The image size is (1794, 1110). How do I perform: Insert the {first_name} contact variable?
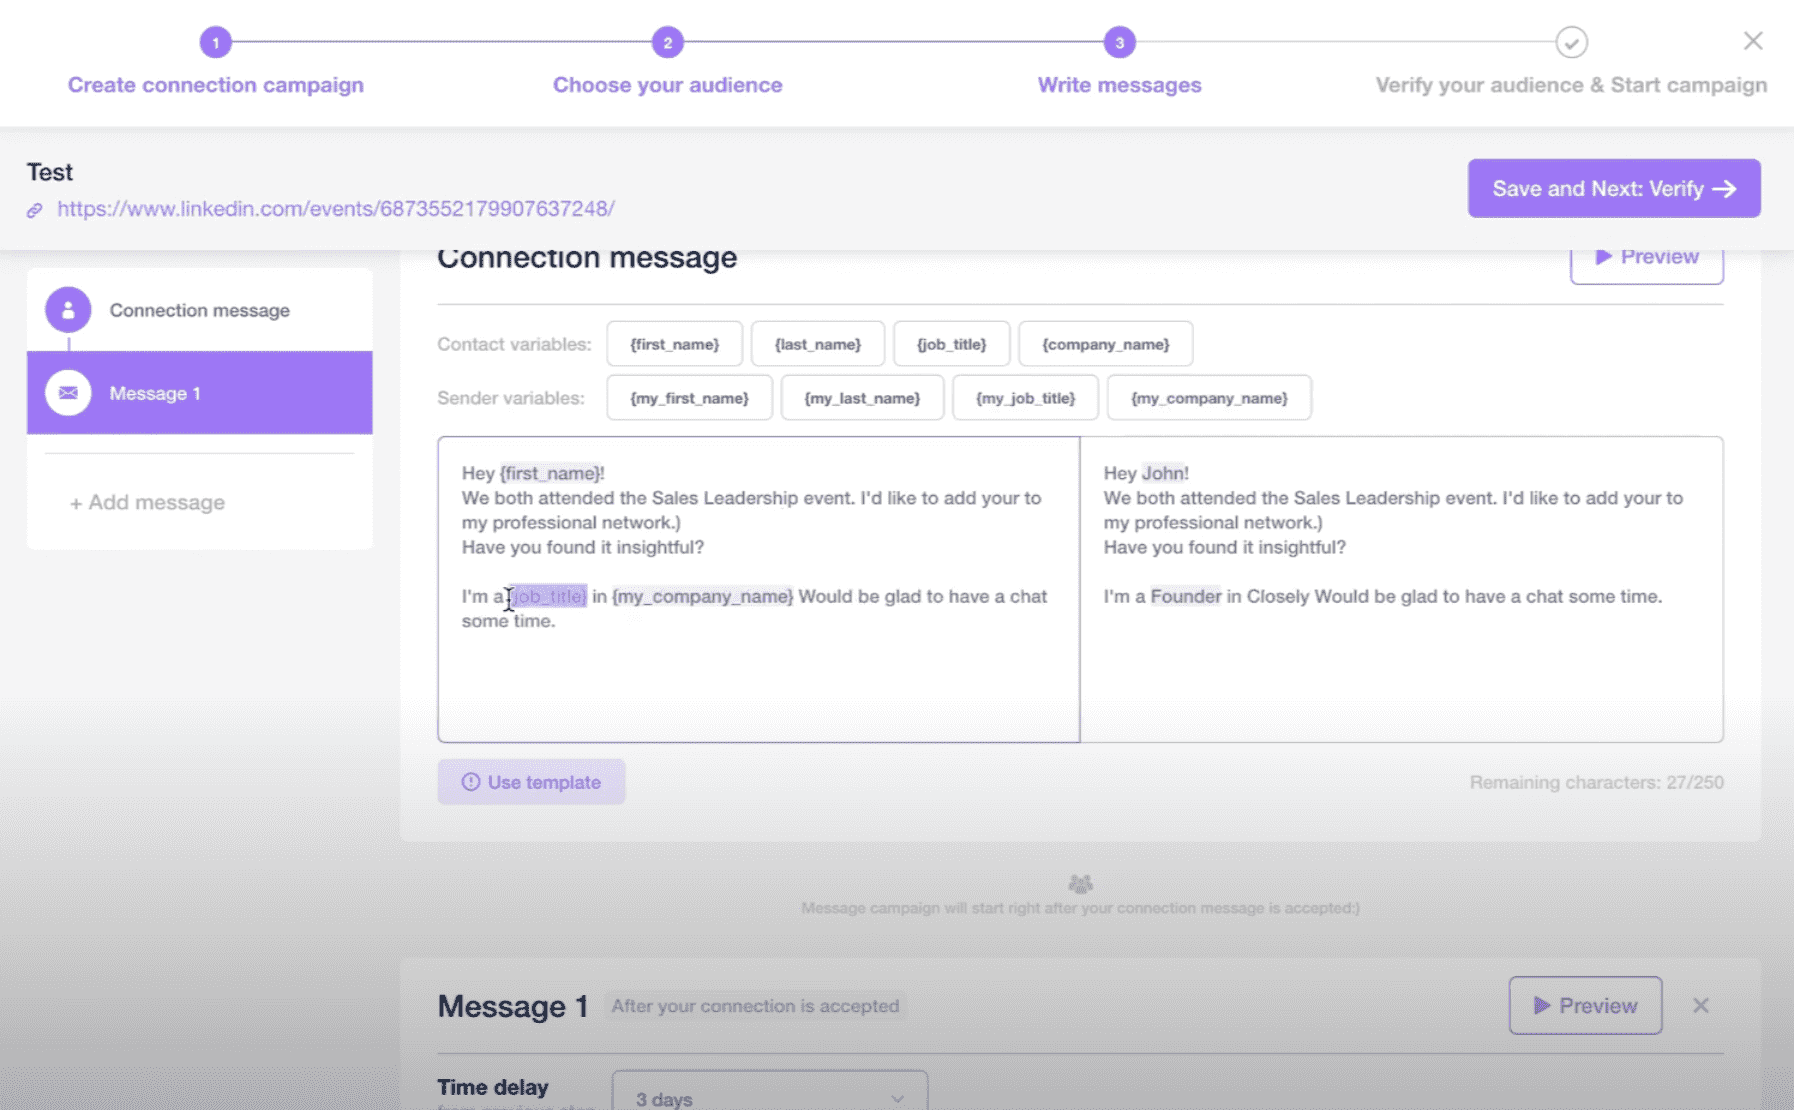(x=674, y=344)
